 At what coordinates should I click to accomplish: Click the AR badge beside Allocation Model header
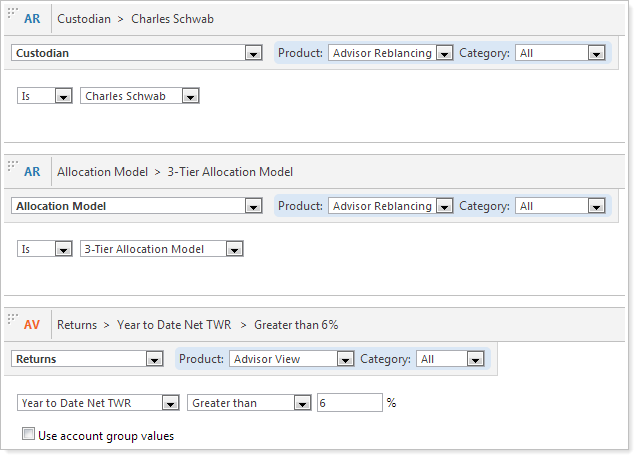click(x=32, y=172)
